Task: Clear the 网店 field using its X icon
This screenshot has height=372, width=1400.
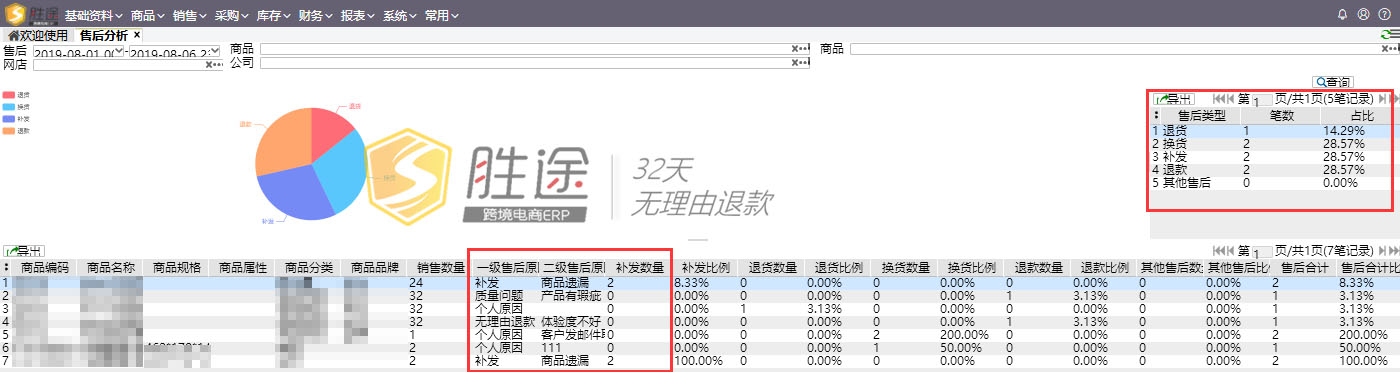Action: [210, 65]
